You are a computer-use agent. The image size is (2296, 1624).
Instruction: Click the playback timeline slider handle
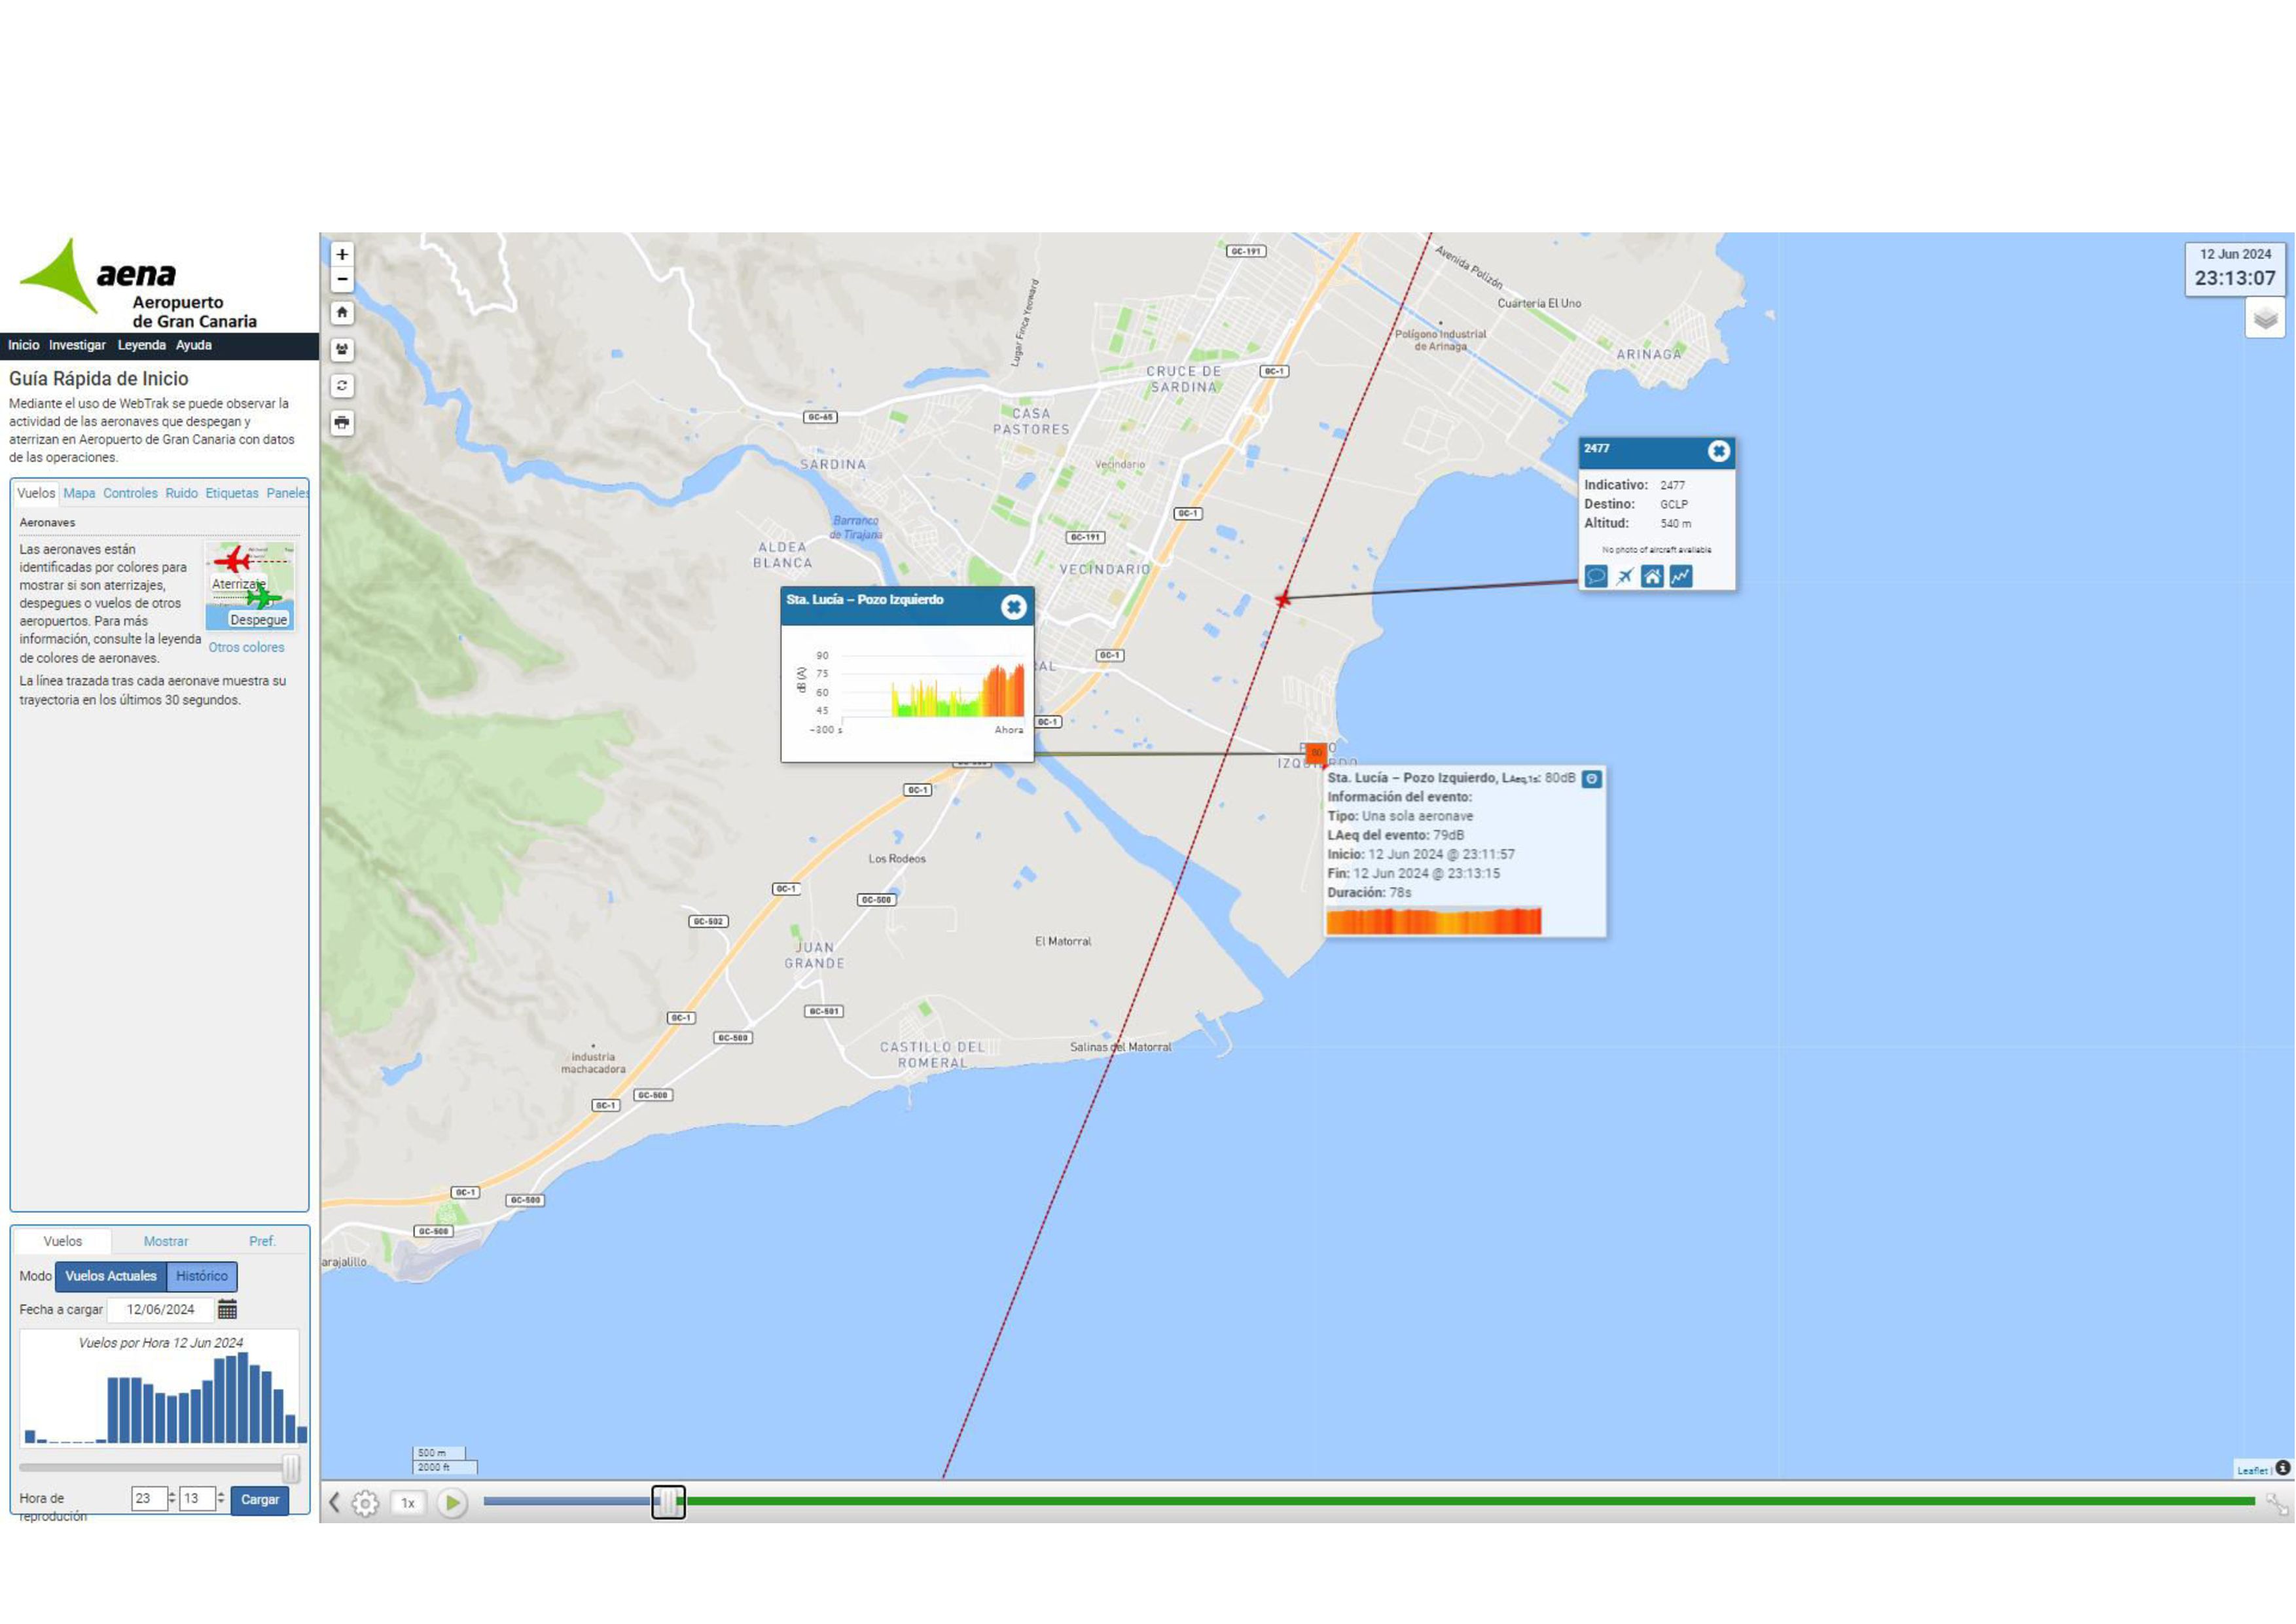[x=668, y=1501]
